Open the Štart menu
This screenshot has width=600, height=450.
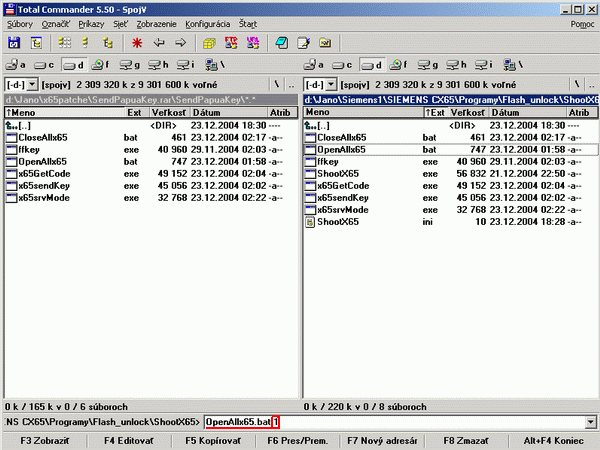[248, 24]
